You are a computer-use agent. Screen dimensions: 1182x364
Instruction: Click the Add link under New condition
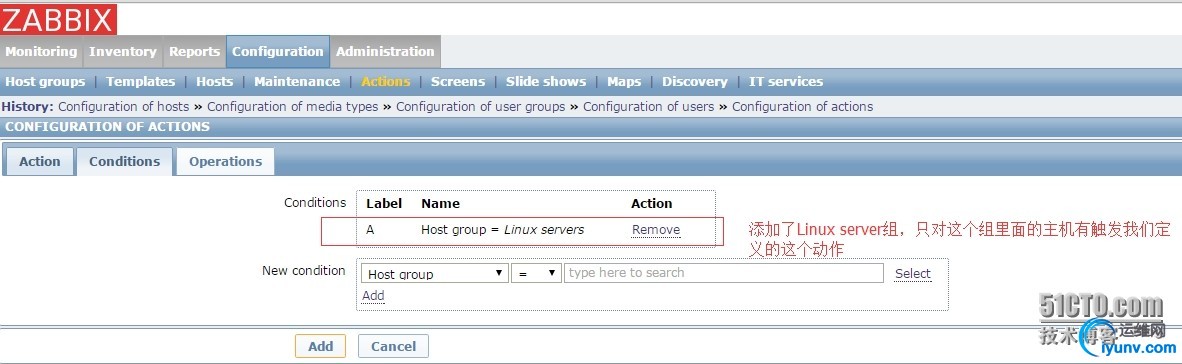(x=373, y=295)
